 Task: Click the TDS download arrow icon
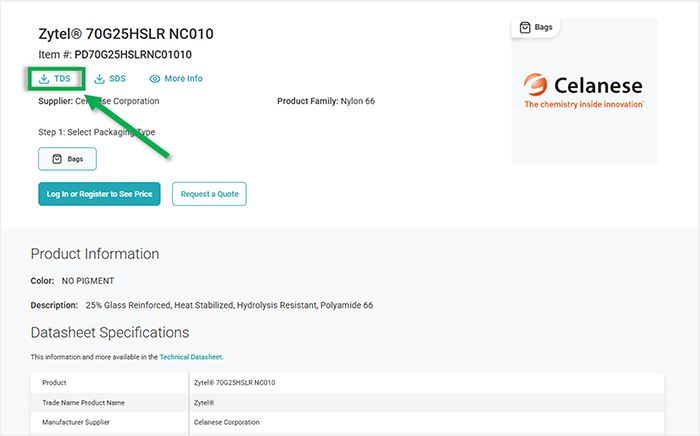(x=44, y=79)
